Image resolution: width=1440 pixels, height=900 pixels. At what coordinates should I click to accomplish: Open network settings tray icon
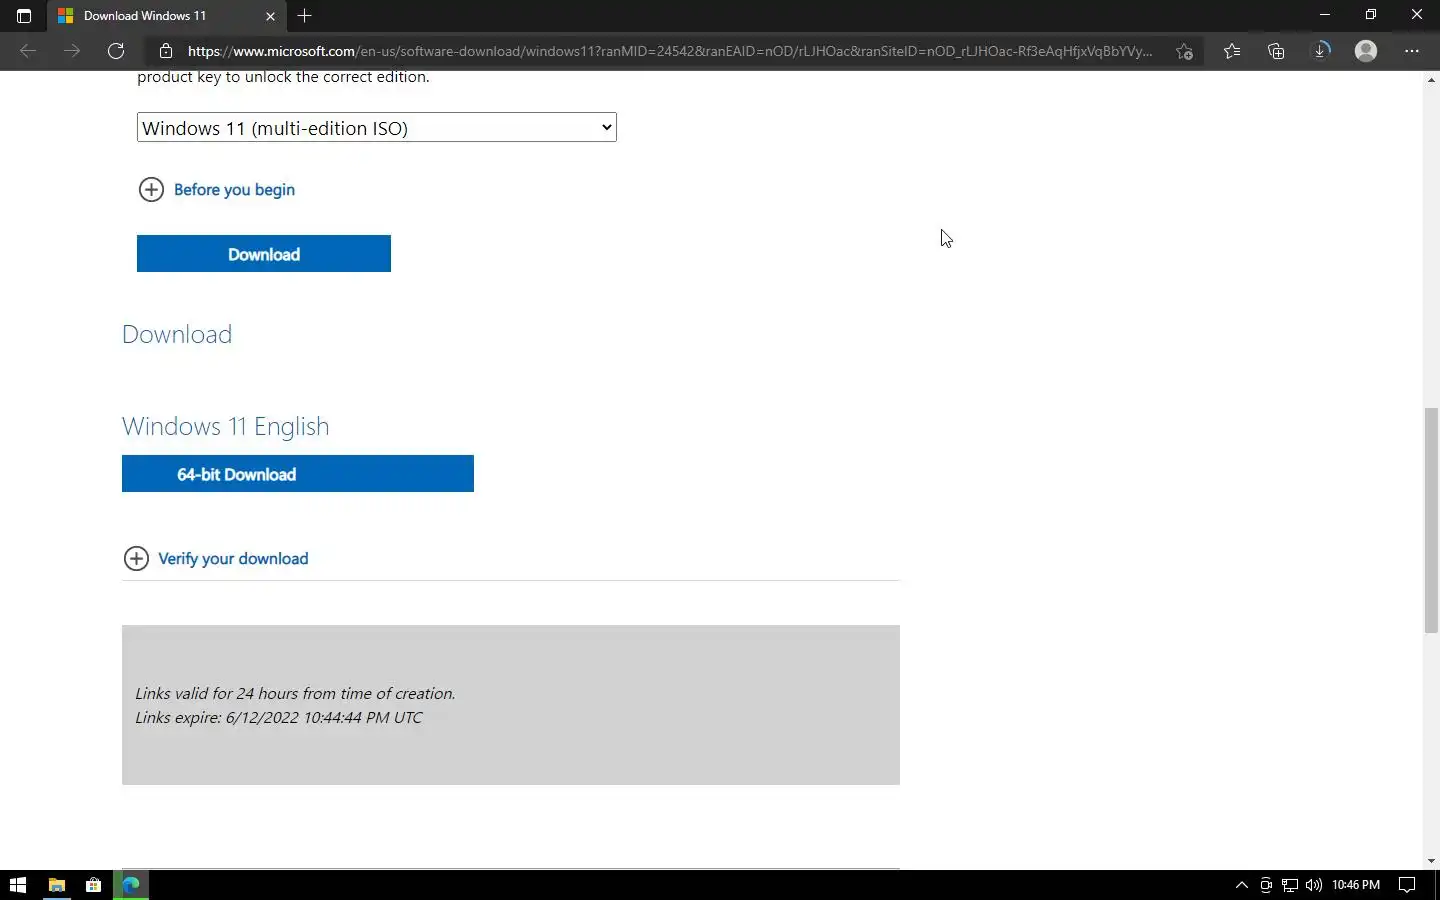tap(1290, 885)
